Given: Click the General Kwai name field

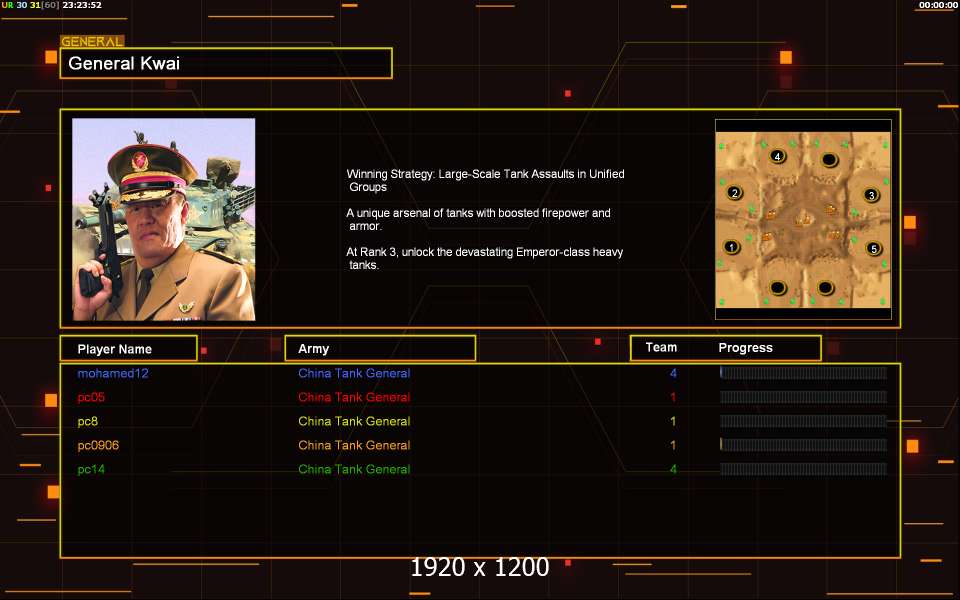Looking at the screenshot, I should coord(226,63).
